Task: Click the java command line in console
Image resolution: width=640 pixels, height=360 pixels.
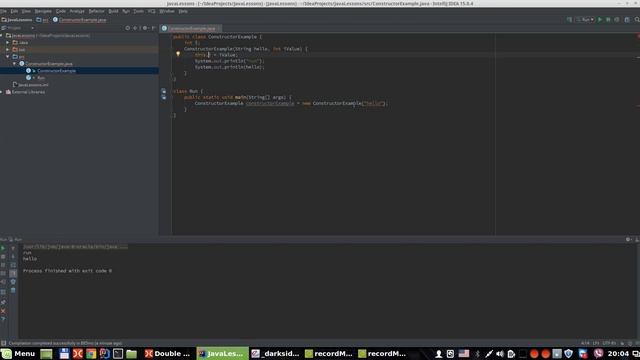Action: tap(75, 247)
